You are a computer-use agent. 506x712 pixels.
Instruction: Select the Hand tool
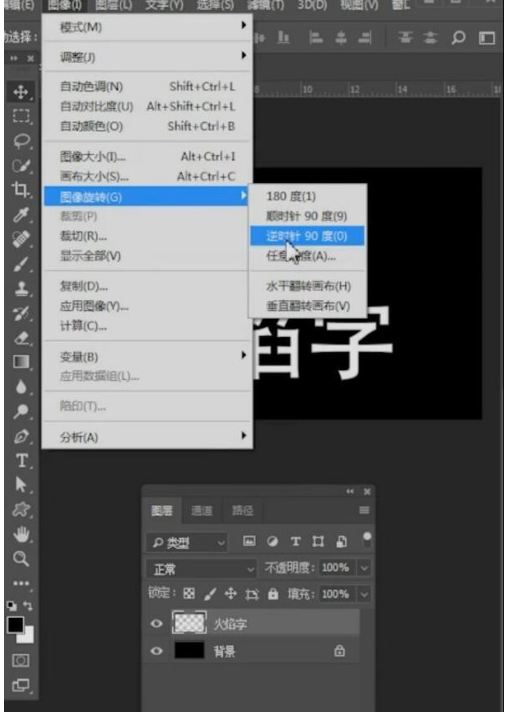coord(21,534)
